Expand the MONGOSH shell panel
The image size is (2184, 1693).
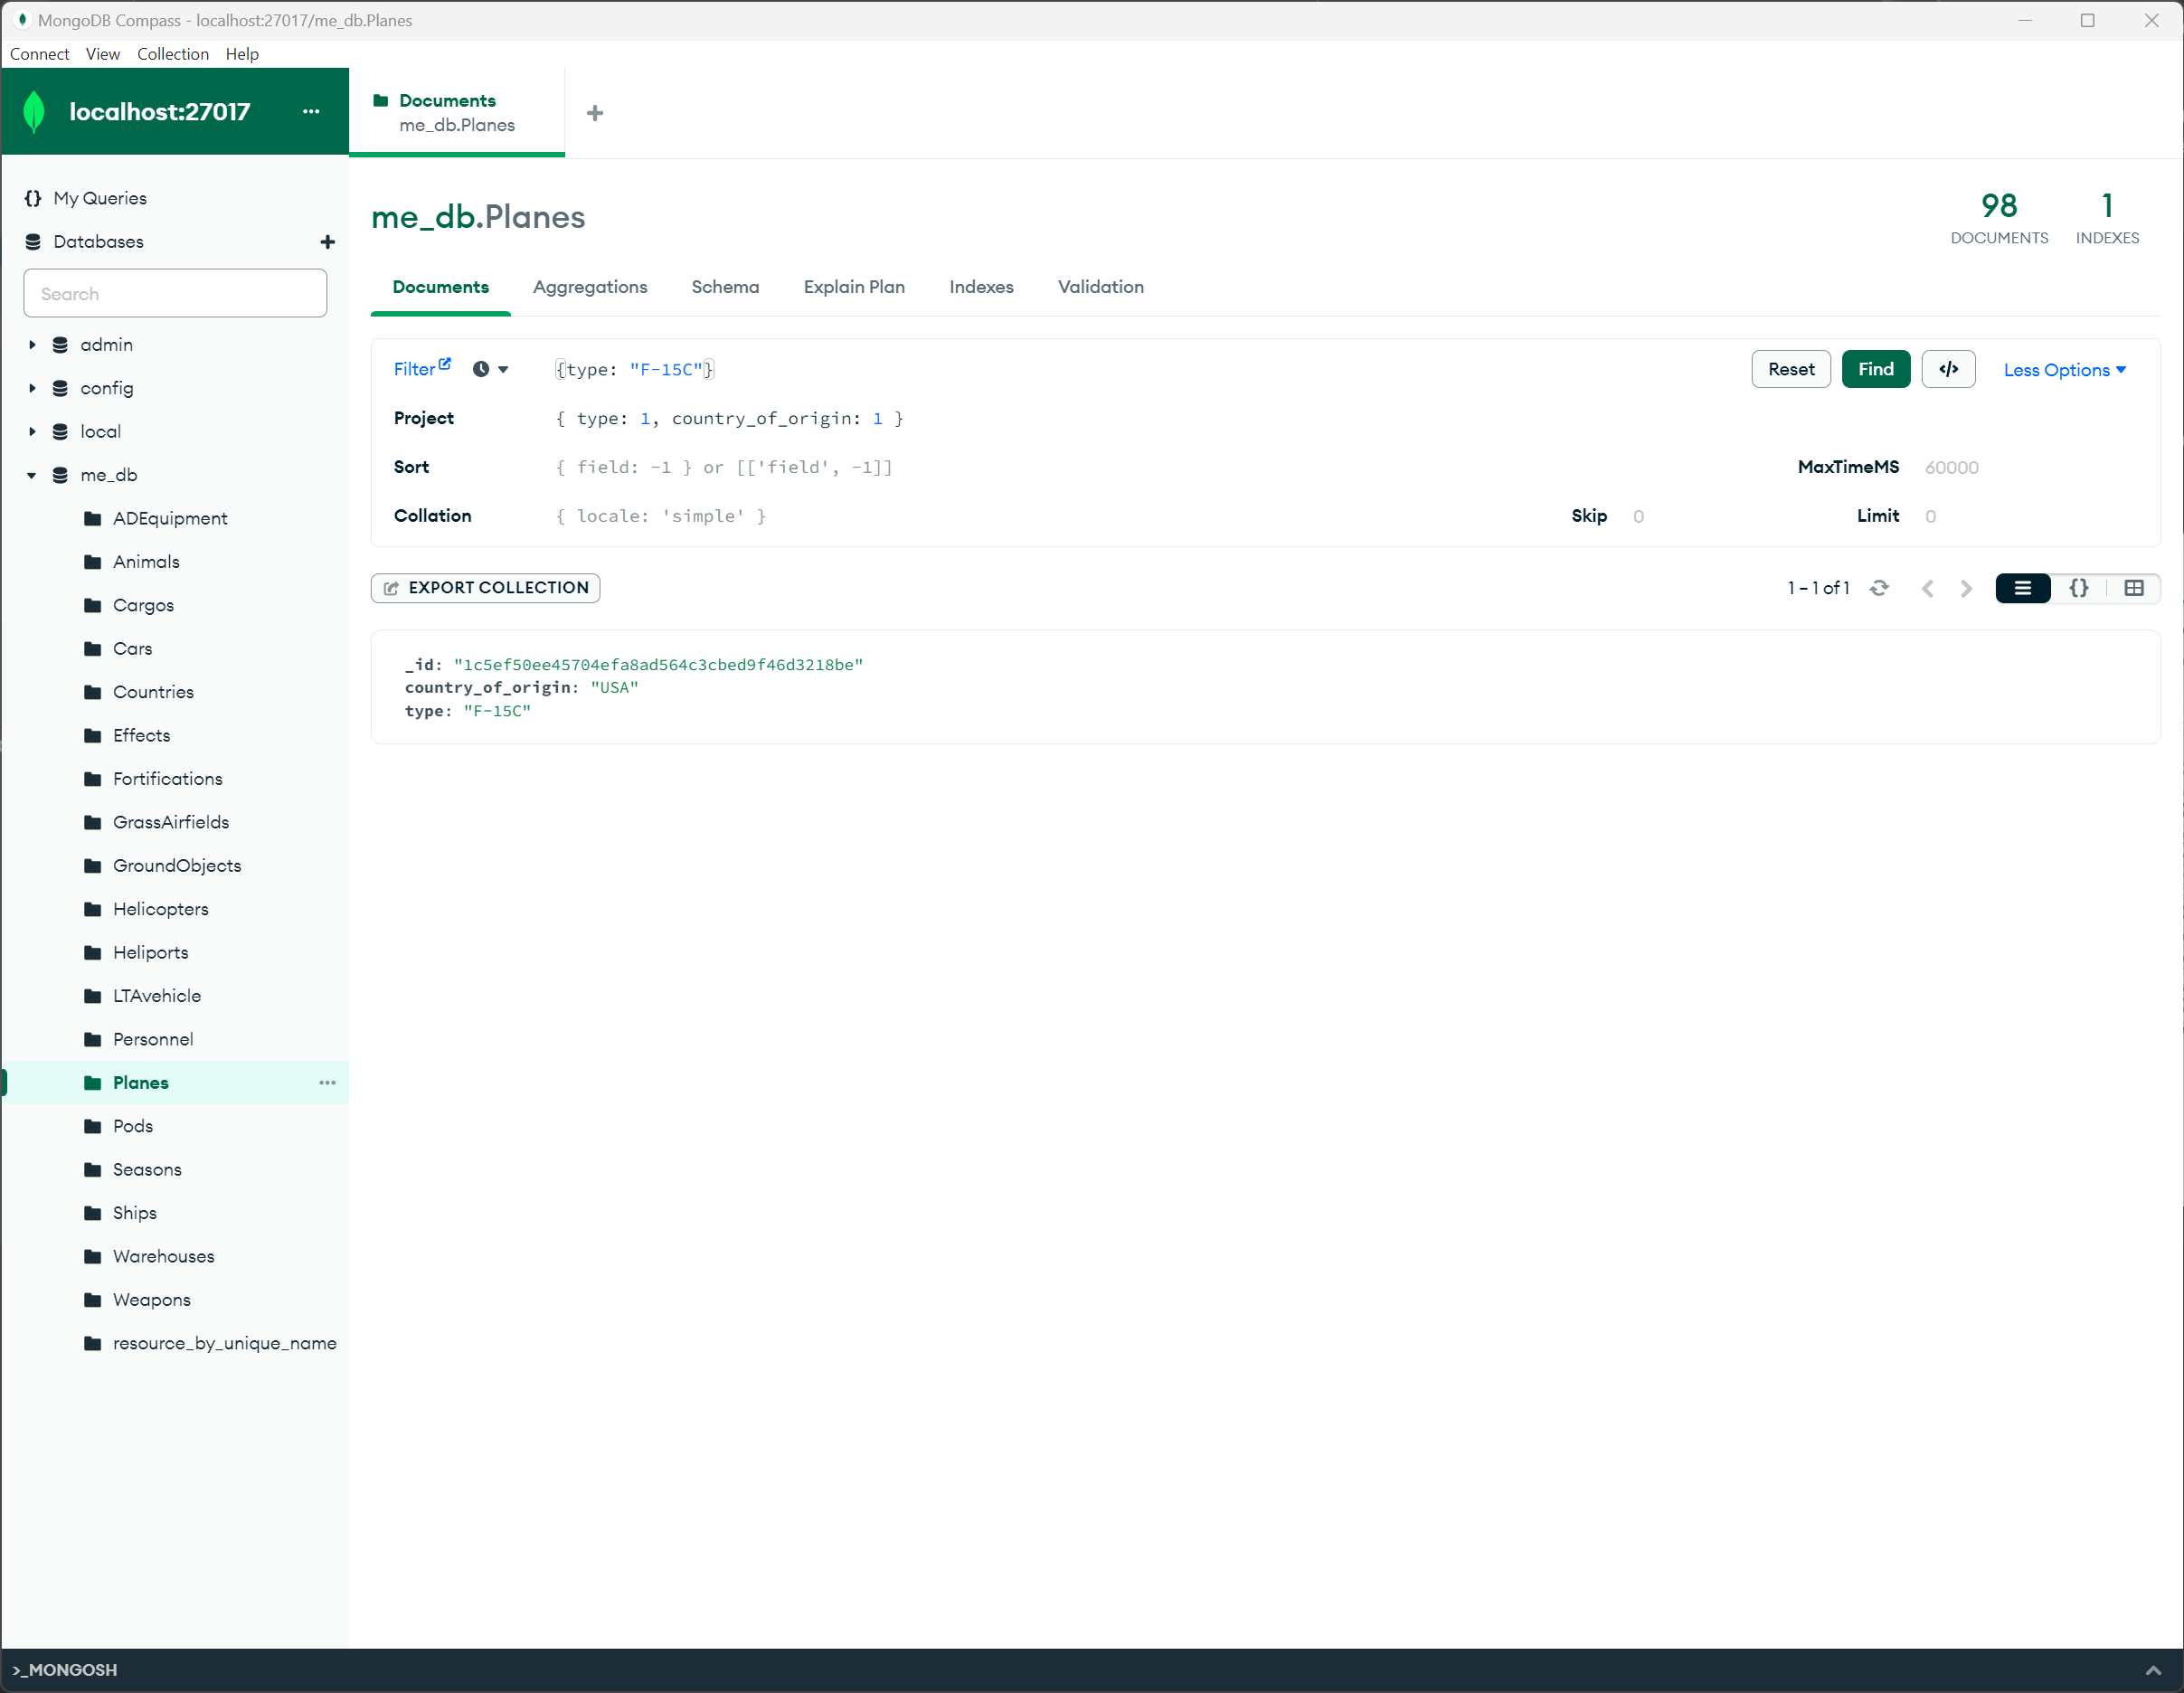click(2152, 1670)
